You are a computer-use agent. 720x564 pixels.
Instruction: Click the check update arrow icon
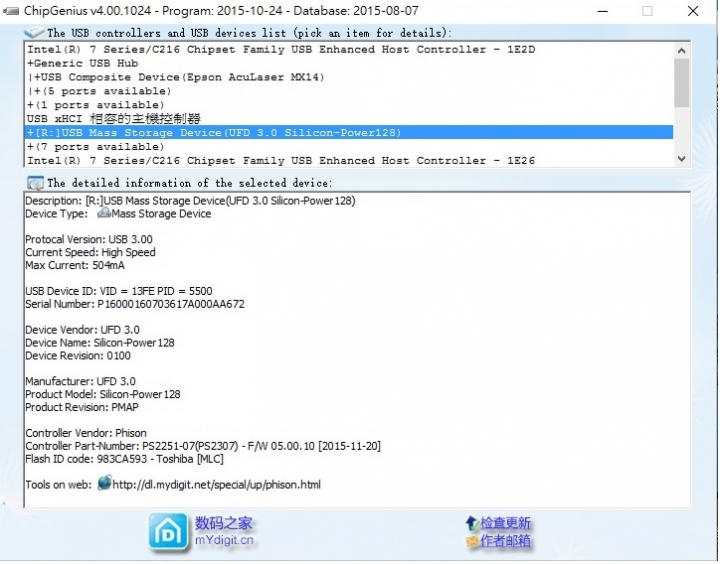[472, 523]
